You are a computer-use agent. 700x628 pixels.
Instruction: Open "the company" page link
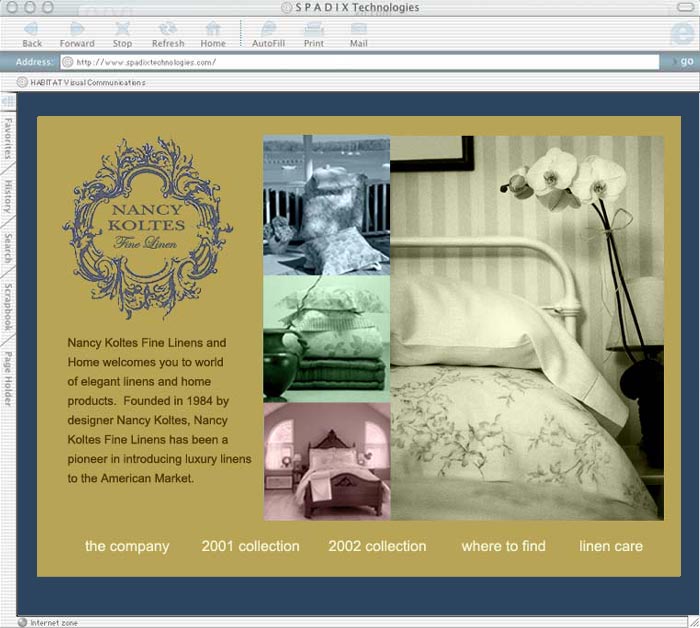[x=127, y=546]
